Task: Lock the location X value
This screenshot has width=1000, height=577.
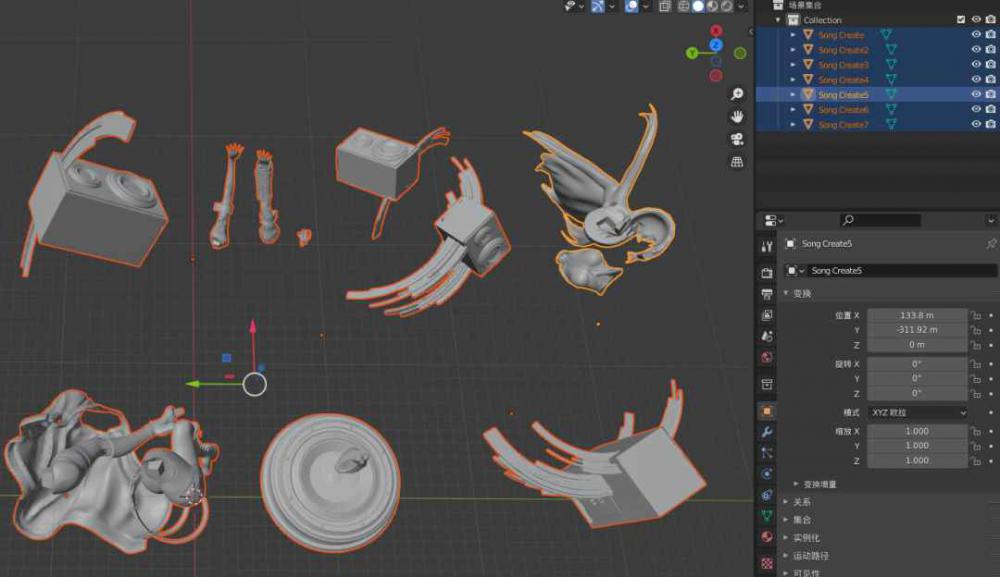Action: pyautogui.click(x=976, y=315)
